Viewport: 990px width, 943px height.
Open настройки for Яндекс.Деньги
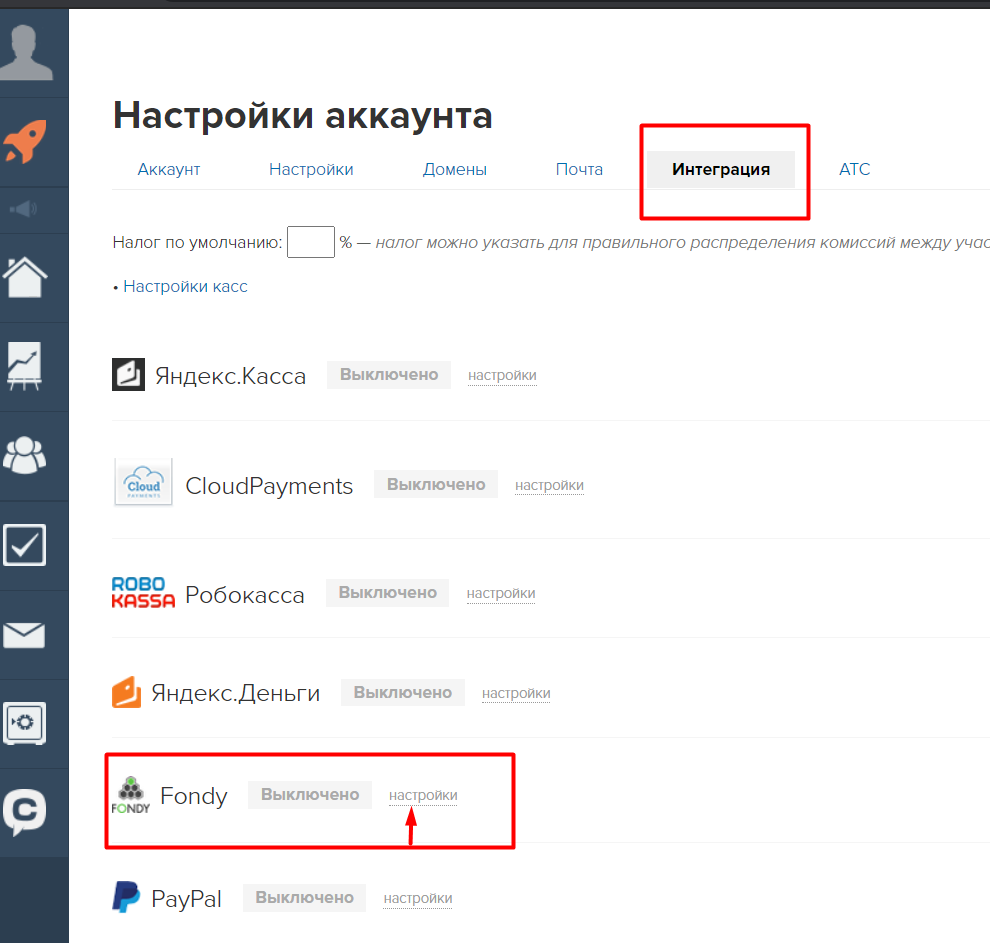[516, 694]
